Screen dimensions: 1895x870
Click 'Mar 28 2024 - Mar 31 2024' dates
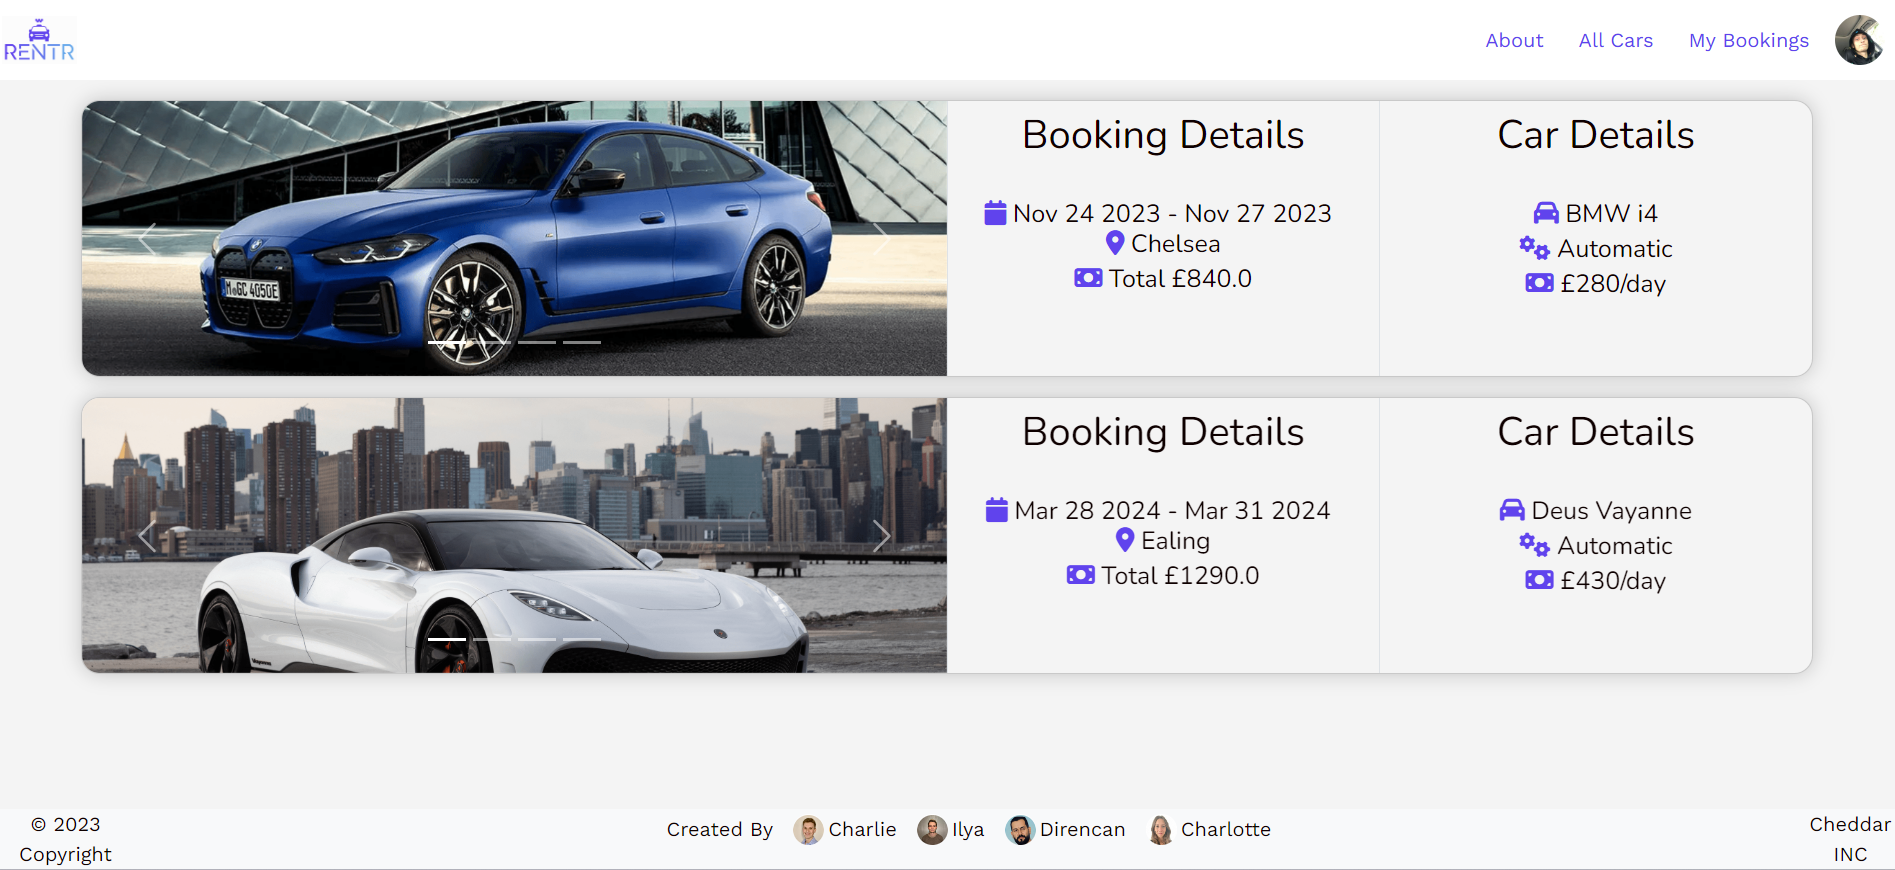click(x=1172, y=510)
